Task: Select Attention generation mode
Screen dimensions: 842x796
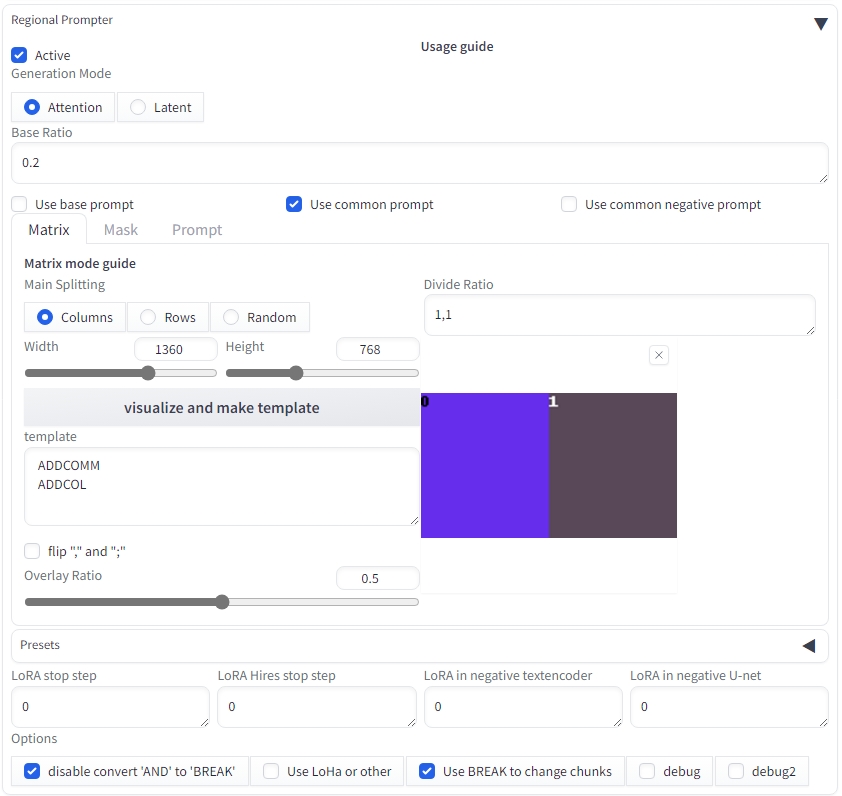Action: click(x=33, y=108)
